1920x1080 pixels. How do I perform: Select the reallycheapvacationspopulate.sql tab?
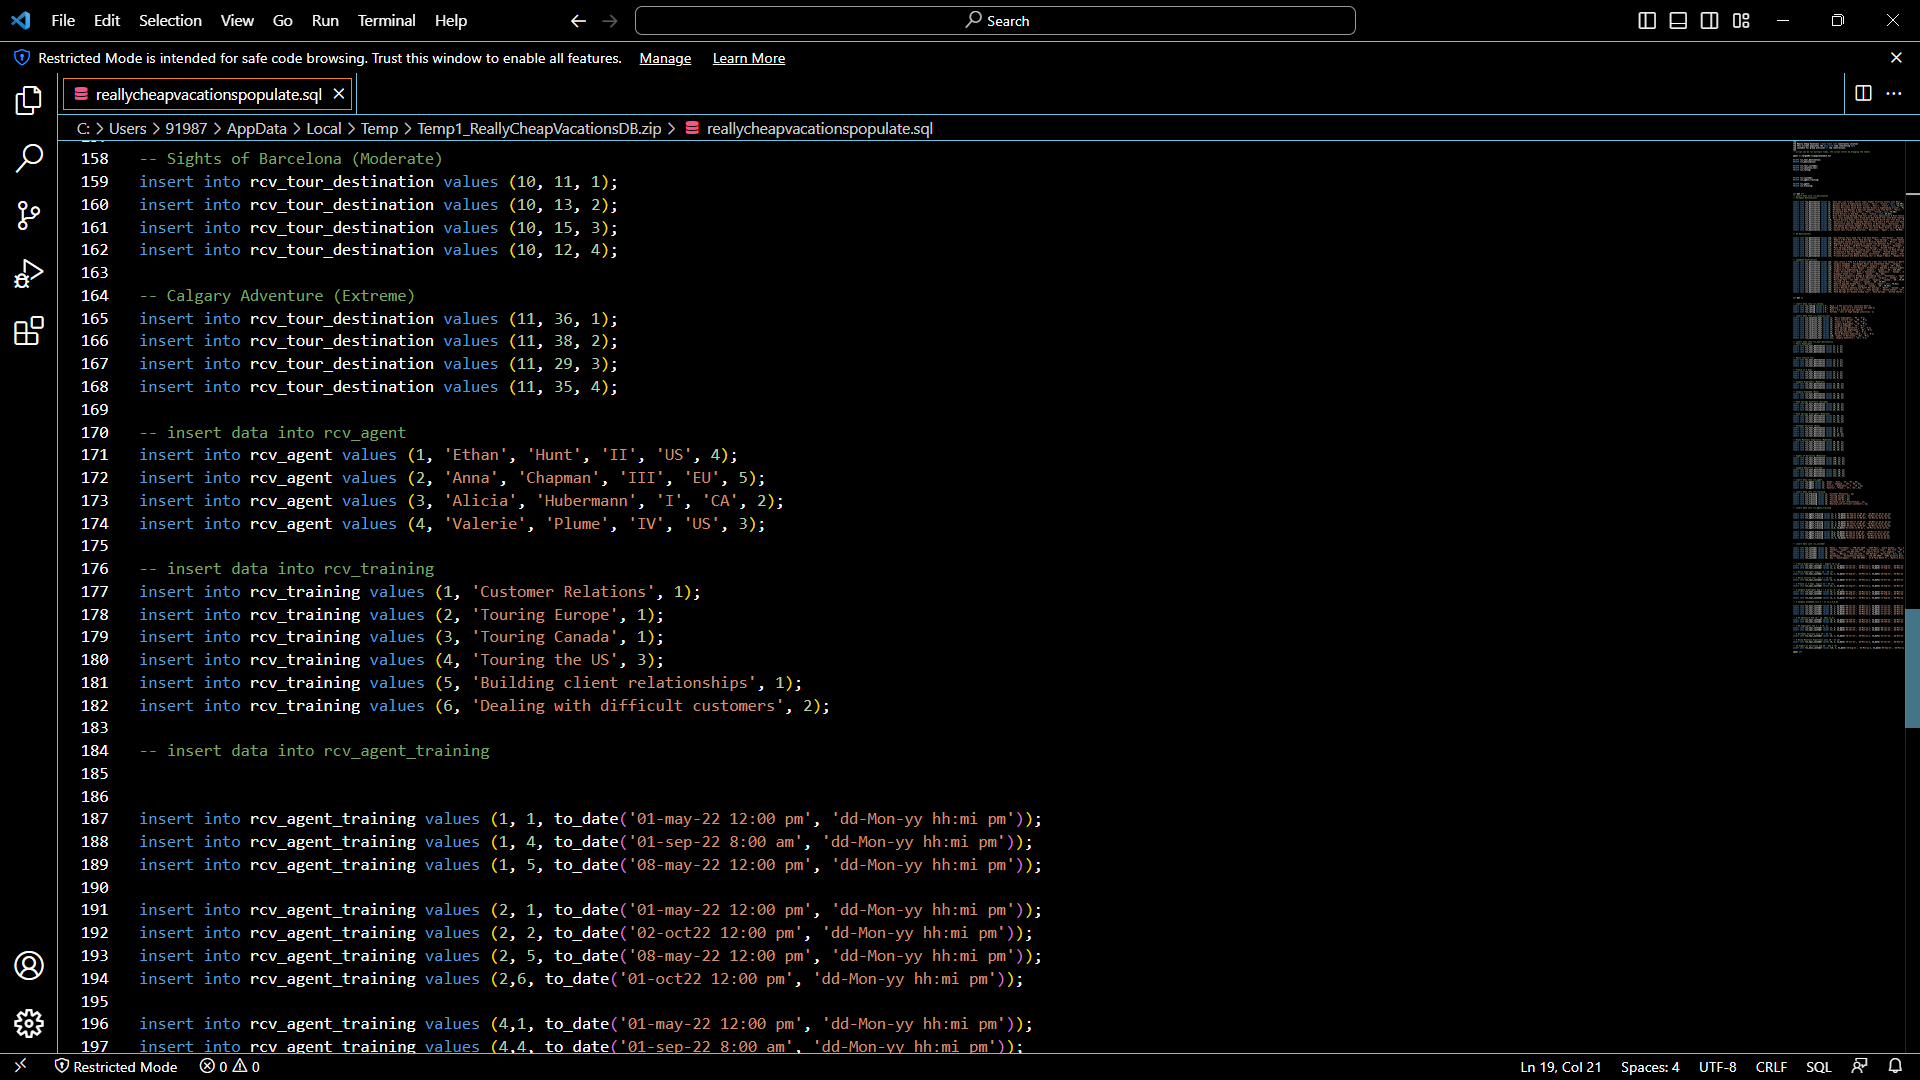[208, 94]
